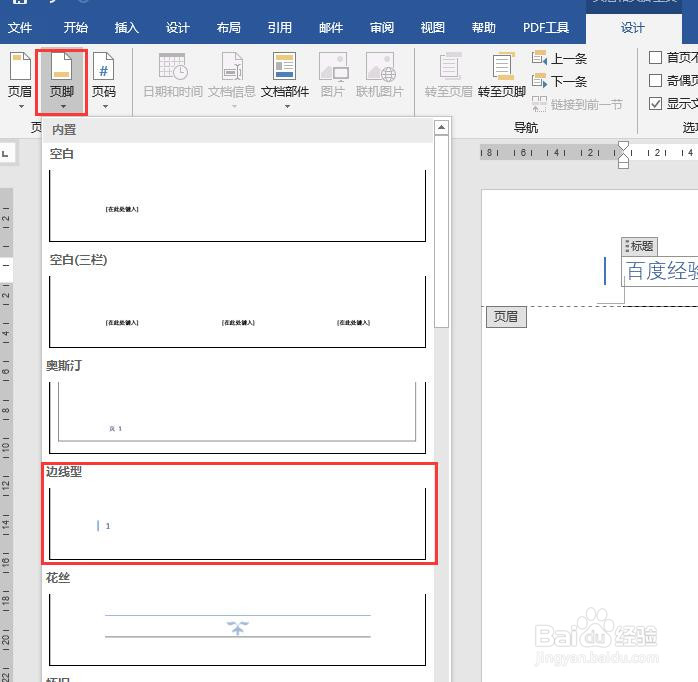Screen dimensions: 698x682
Task: Open the document 设计 tab next to 插入
Action: point(178,28)
